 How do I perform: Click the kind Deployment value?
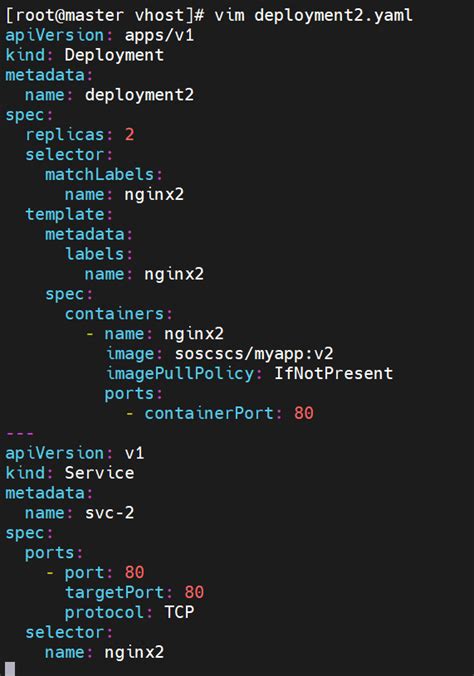pos(114,55)
